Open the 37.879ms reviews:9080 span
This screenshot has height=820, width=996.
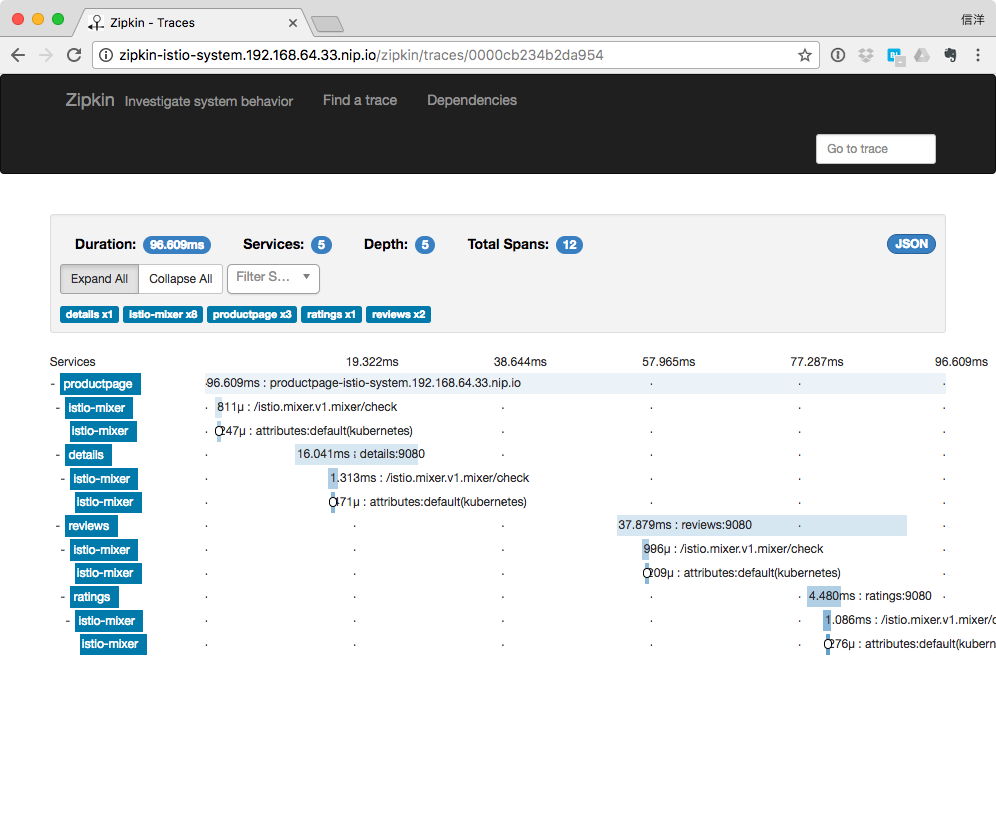[762, 525]
